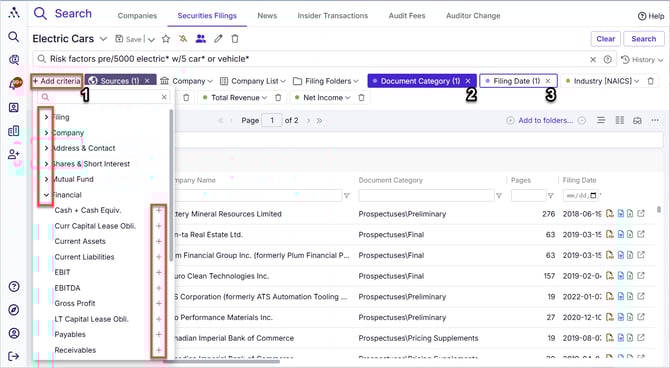The image size is (670, 368).
Task: Click the compass icon in left sidebar
Action: pyautogui.click(x=14, y=309)
